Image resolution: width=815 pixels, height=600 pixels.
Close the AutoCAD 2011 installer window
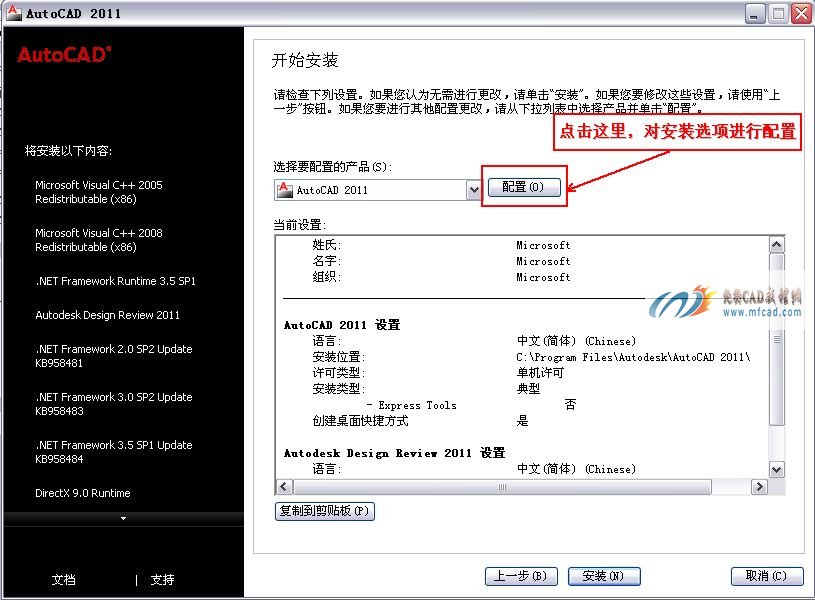click(x=801, y=14)
